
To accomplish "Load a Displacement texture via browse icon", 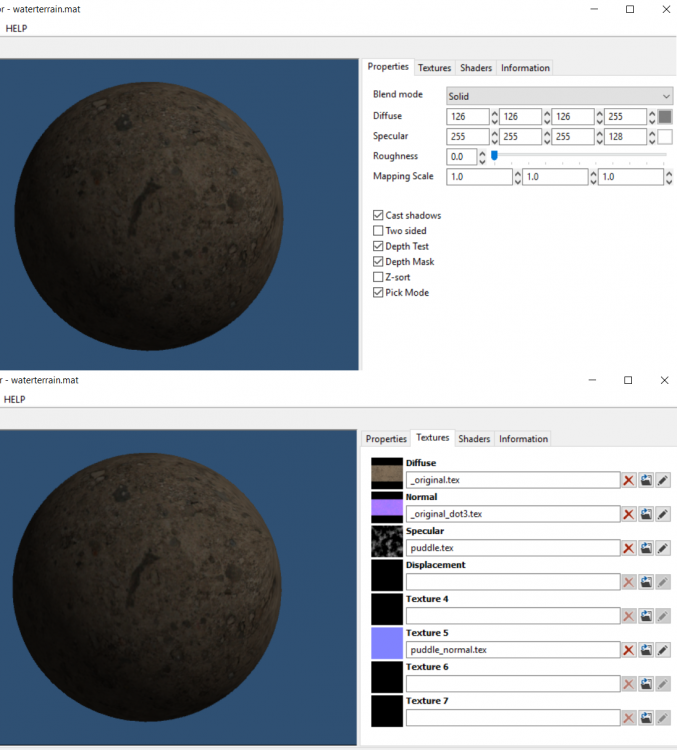I will click(646, 582).
